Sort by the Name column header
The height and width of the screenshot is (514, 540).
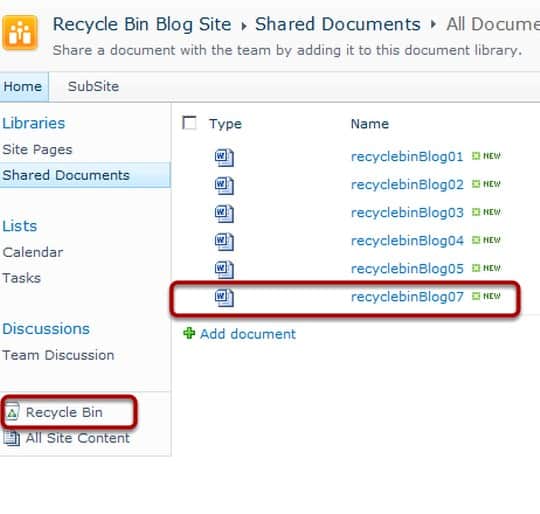point(370,124)
